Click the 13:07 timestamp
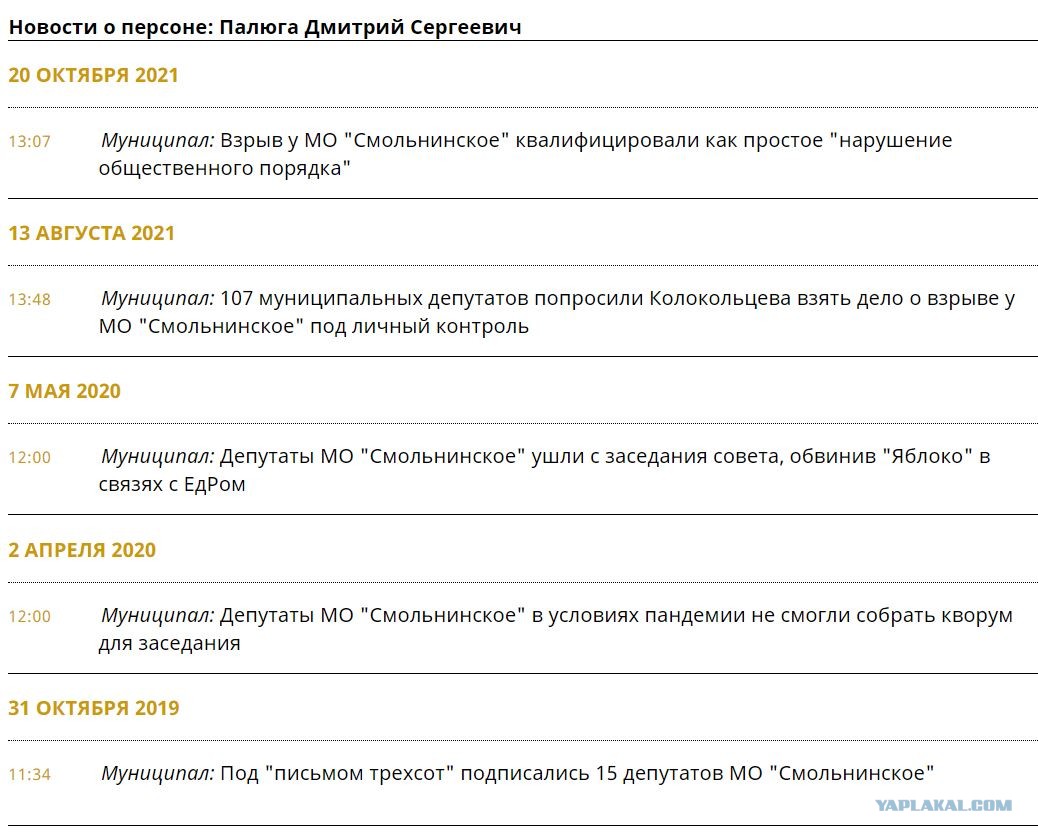The height and width of the screenshot is (835, 1038). (x=29, y=142)
